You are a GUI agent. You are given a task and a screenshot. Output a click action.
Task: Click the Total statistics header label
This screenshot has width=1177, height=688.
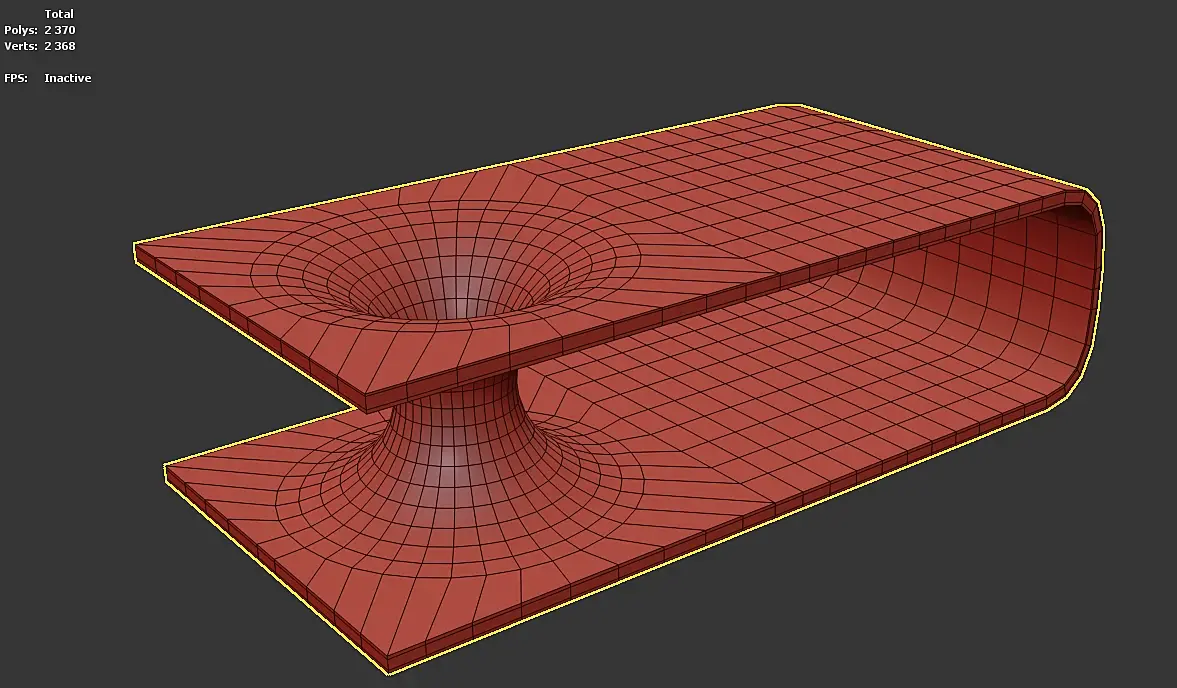[x=59, y=14]
